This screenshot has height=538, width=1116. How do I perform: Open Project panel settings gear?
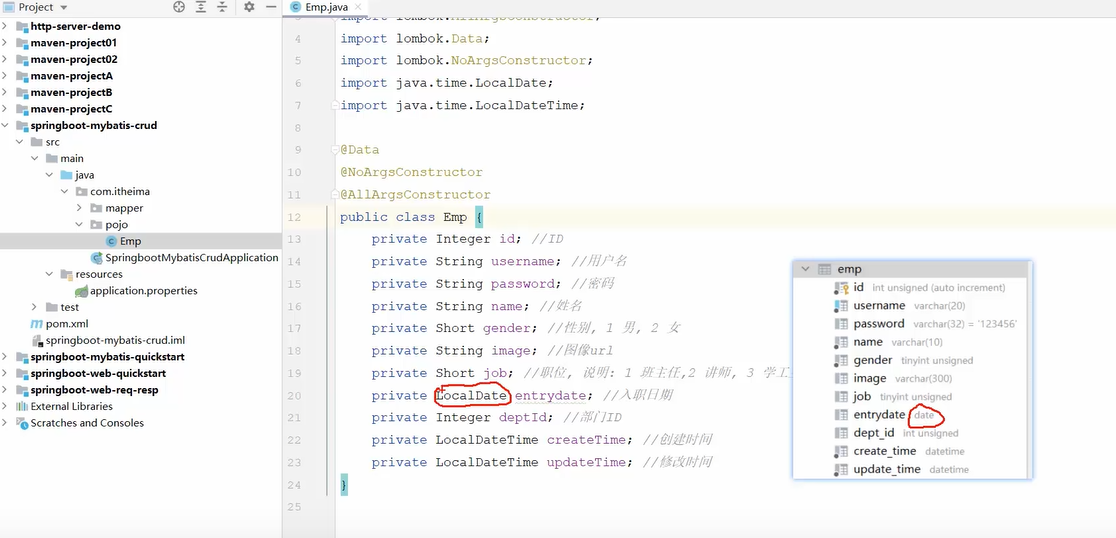pos(249,7)
